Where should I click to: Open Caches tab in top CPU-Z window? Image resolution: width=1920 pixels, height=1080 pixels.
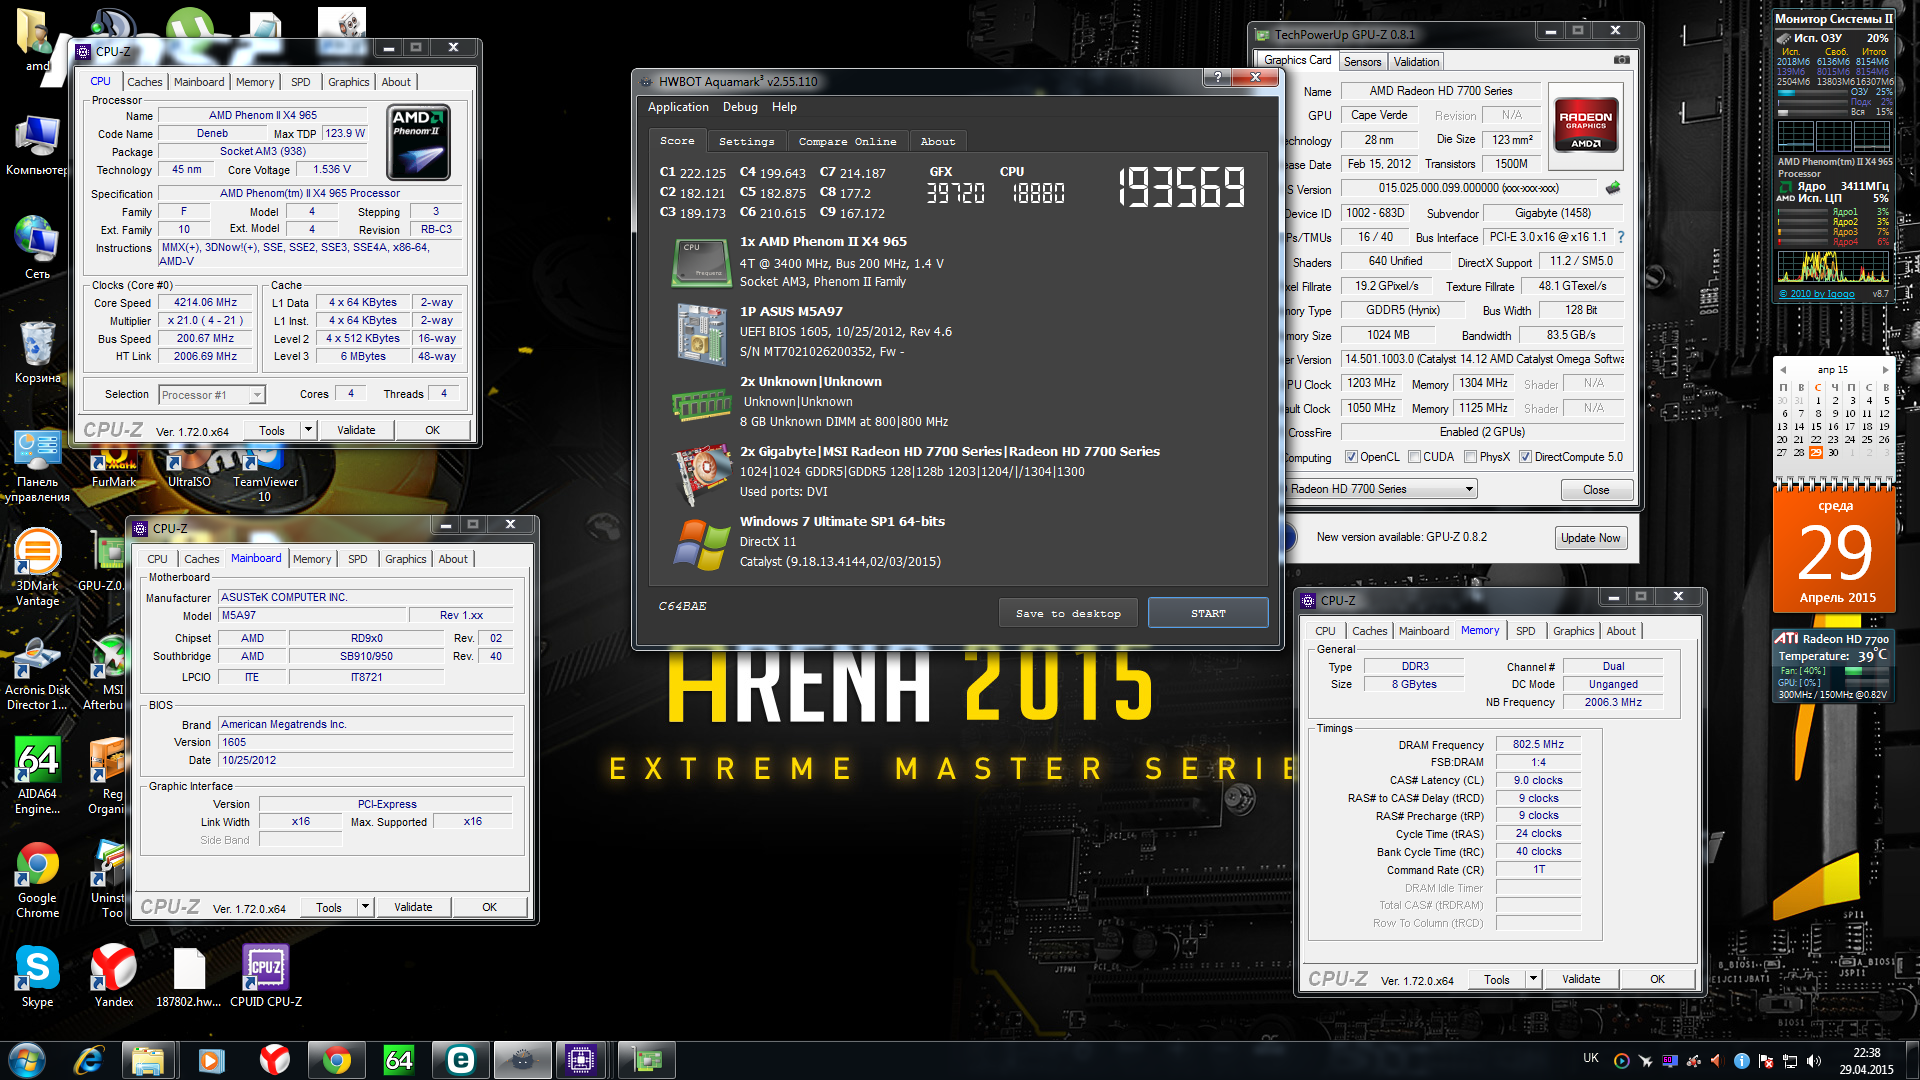pyautogui.click(x=145, y=82)
